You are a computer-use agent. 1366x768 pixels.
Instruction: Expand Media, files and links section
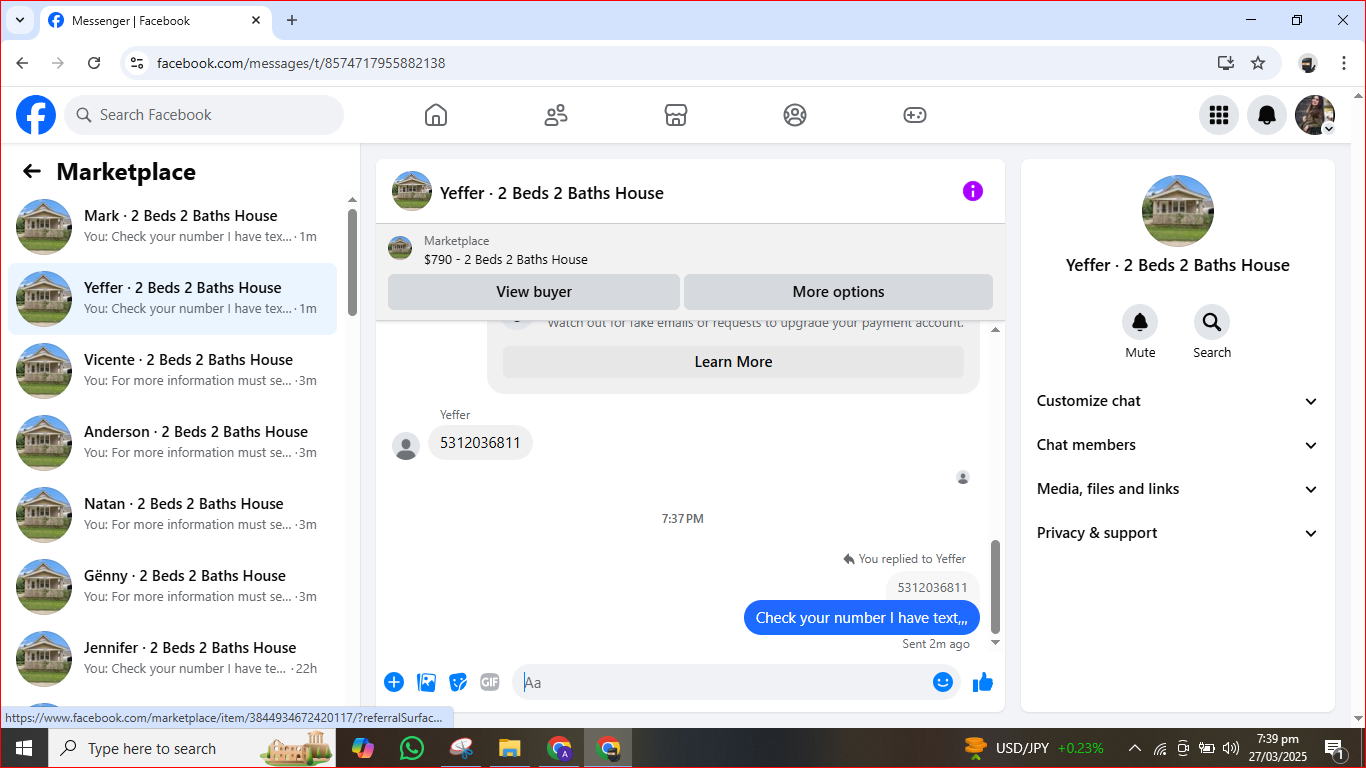click(x=1177, y=489)
